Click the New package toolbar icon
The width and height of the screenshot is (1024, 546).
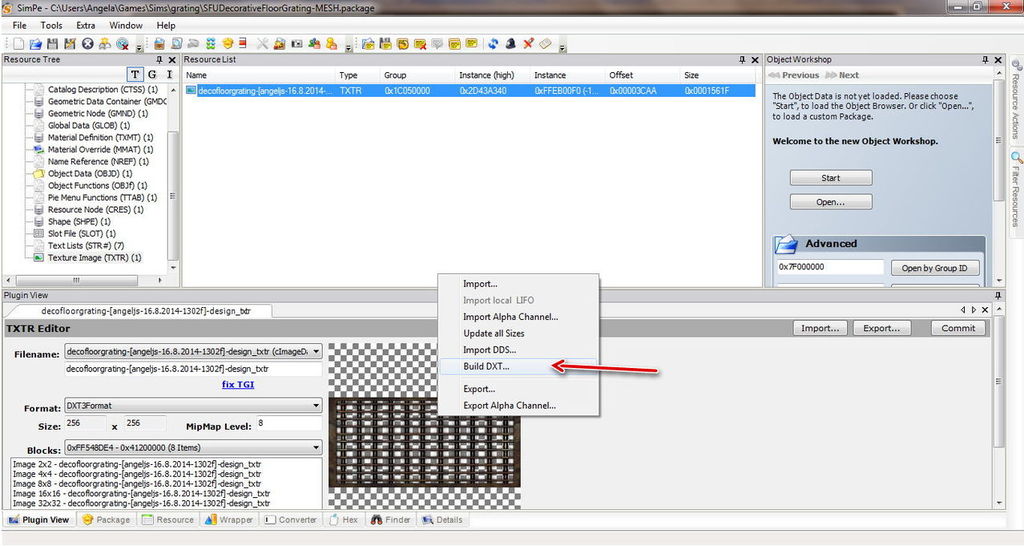[x=18, y=44]
